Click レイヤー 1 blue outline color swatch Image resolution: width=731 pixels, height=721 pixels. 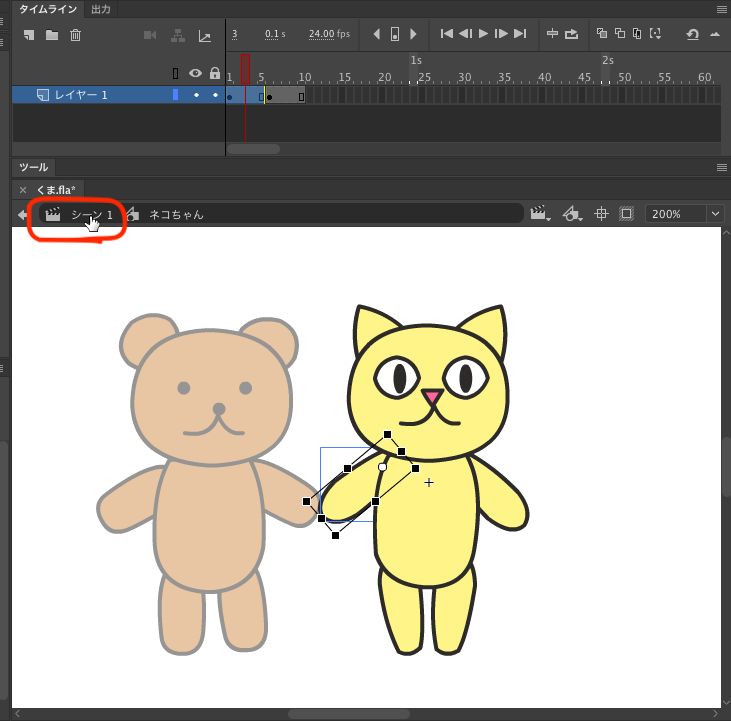[175, 95]
